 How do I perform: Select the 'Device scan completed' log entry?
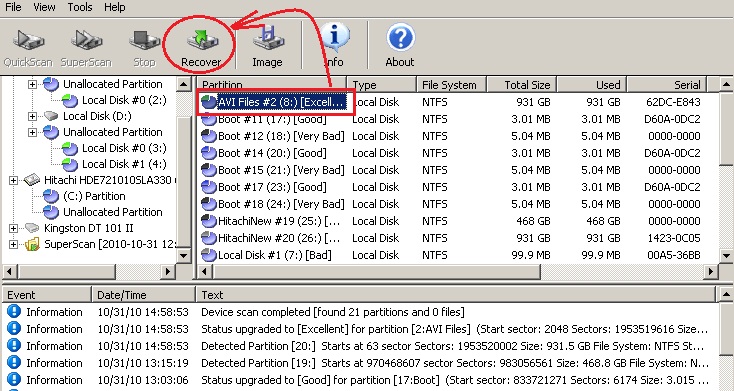[359, 312]
